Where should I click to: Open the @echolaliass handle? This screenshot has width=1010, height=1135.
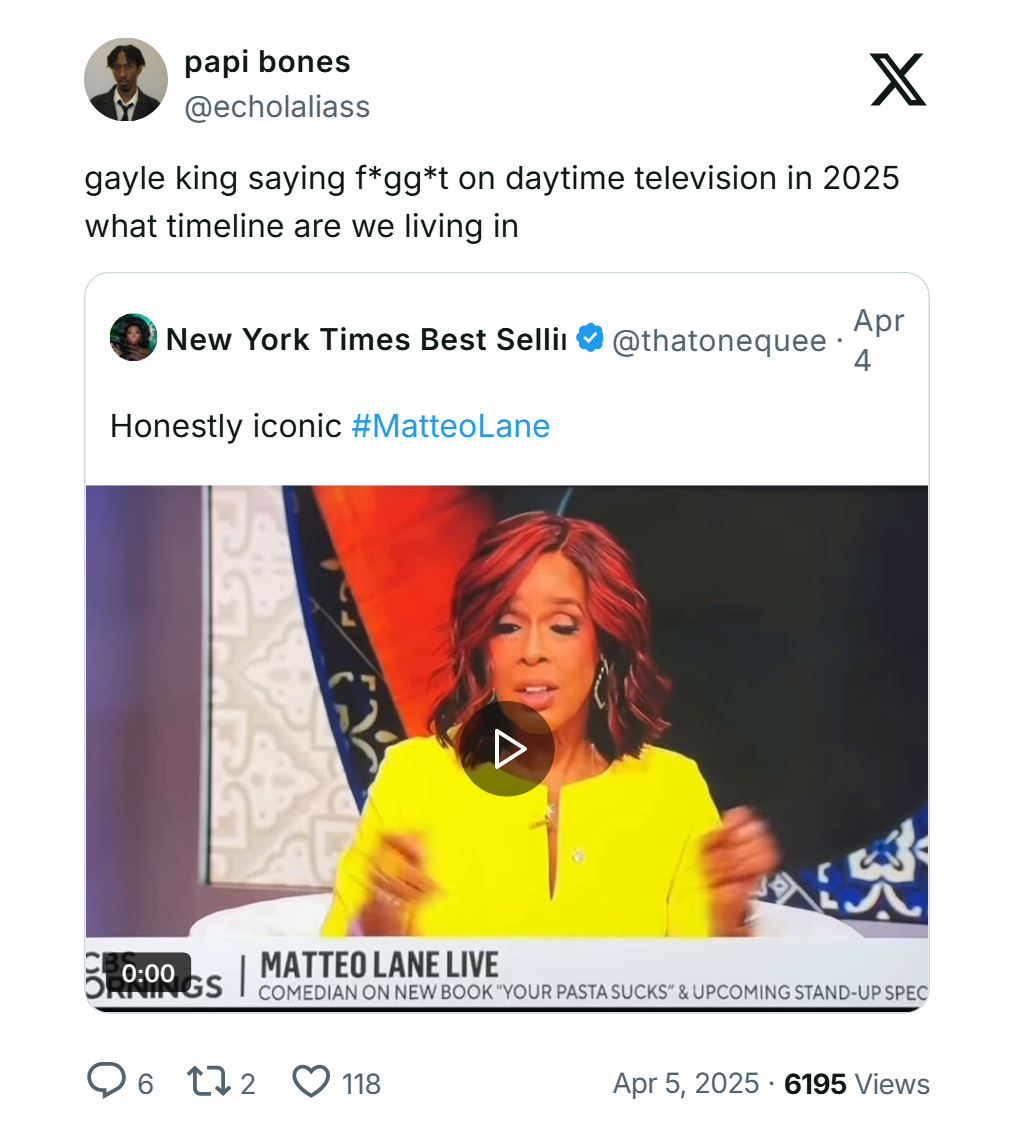pyautogui.click(x=277, y=107)
